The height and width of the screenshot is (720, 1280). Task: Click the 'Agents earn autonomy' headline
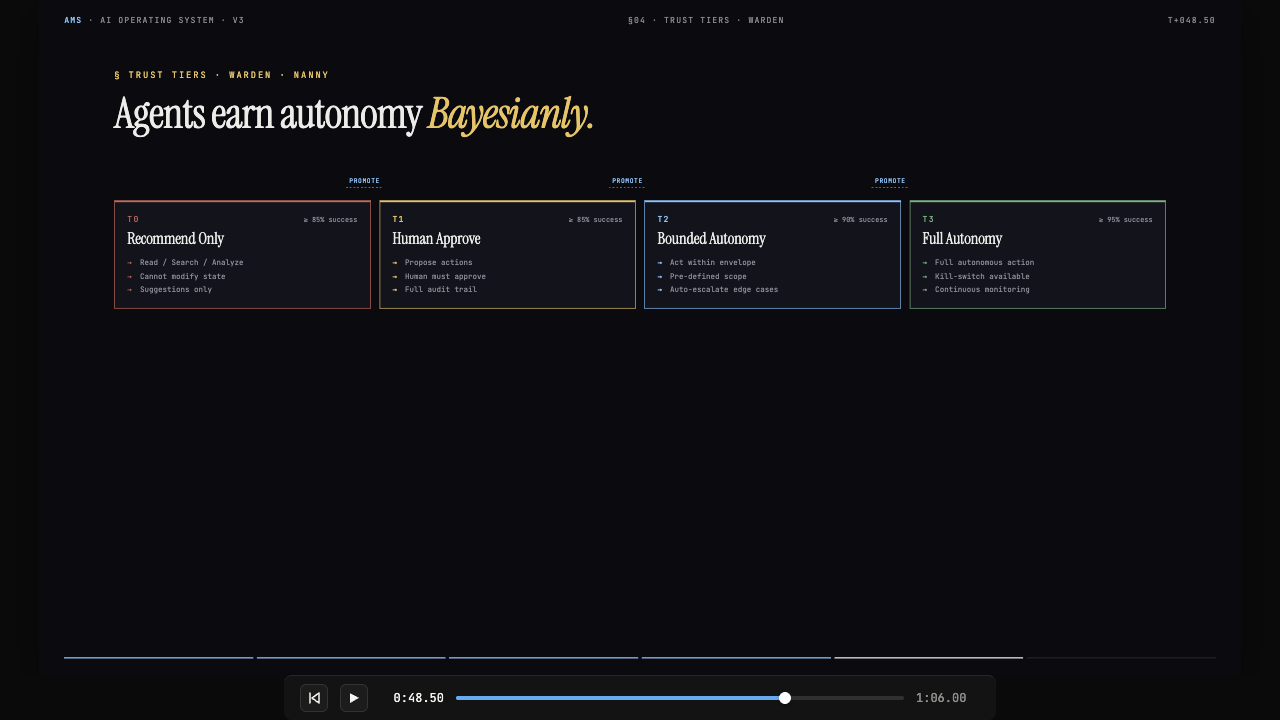pos(268,114)
